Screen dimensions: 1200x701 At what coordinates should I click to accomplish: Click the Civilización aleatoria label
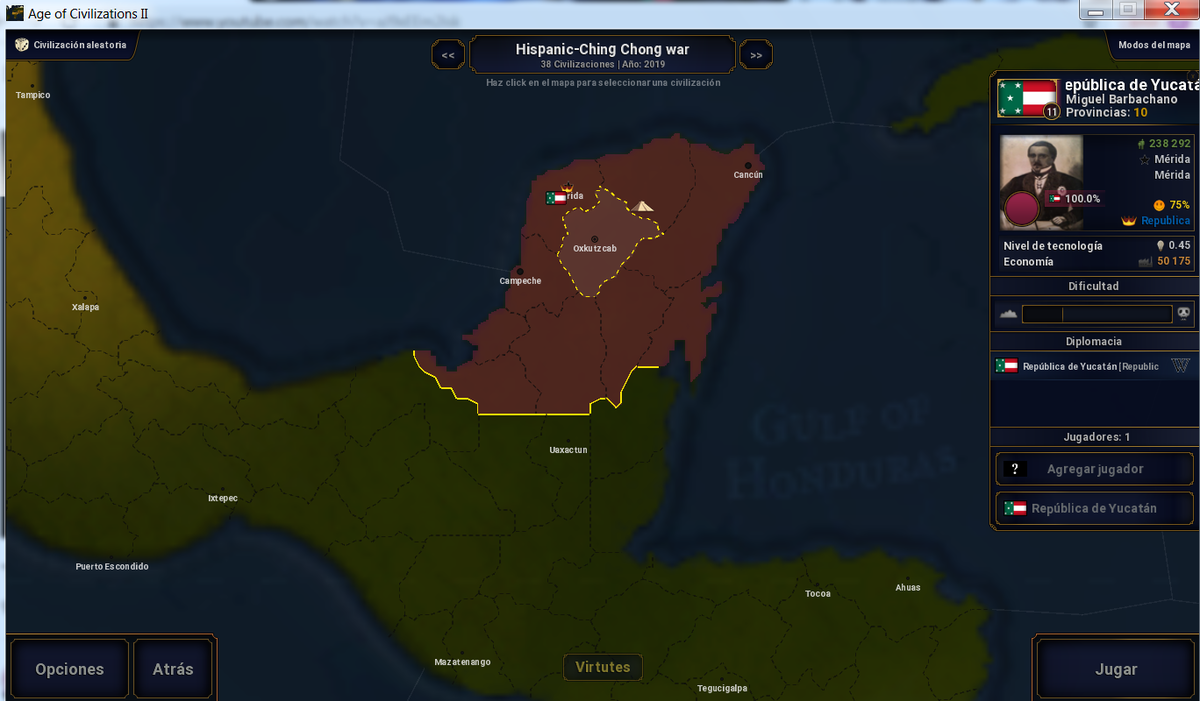coord(80,45)
